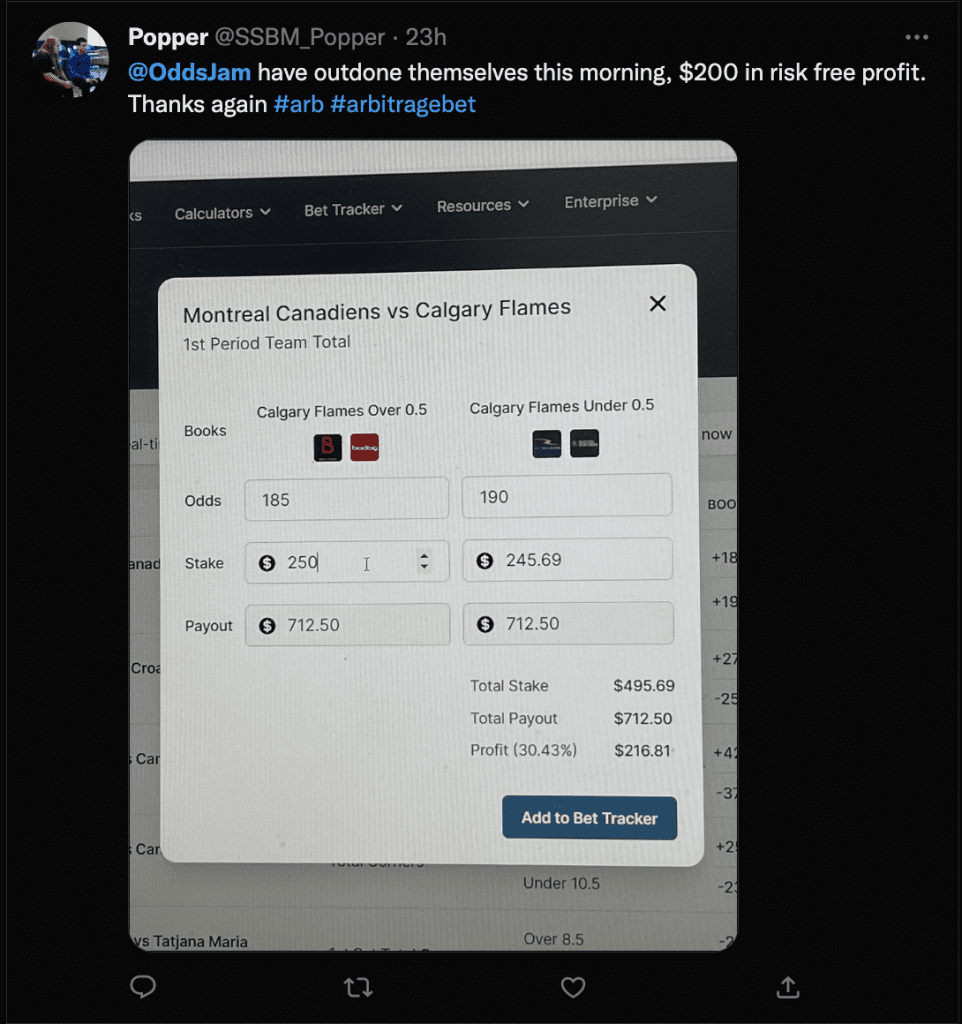Image resolution: width=962 pixels, height=1024 pixels.
Task: Expand the Bet Tracker dropdown menu
Action: [x=353, y=210]
